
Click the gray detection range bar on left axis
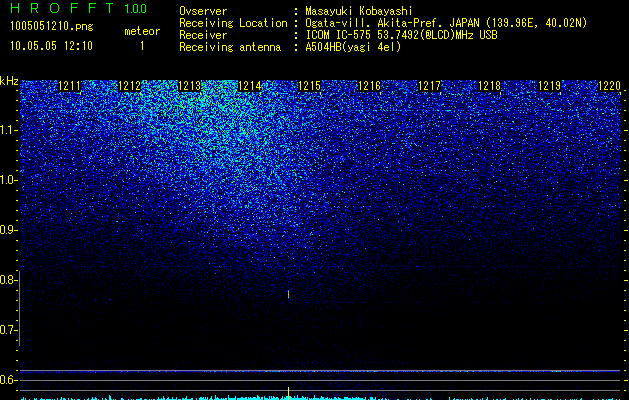(20, 308)
